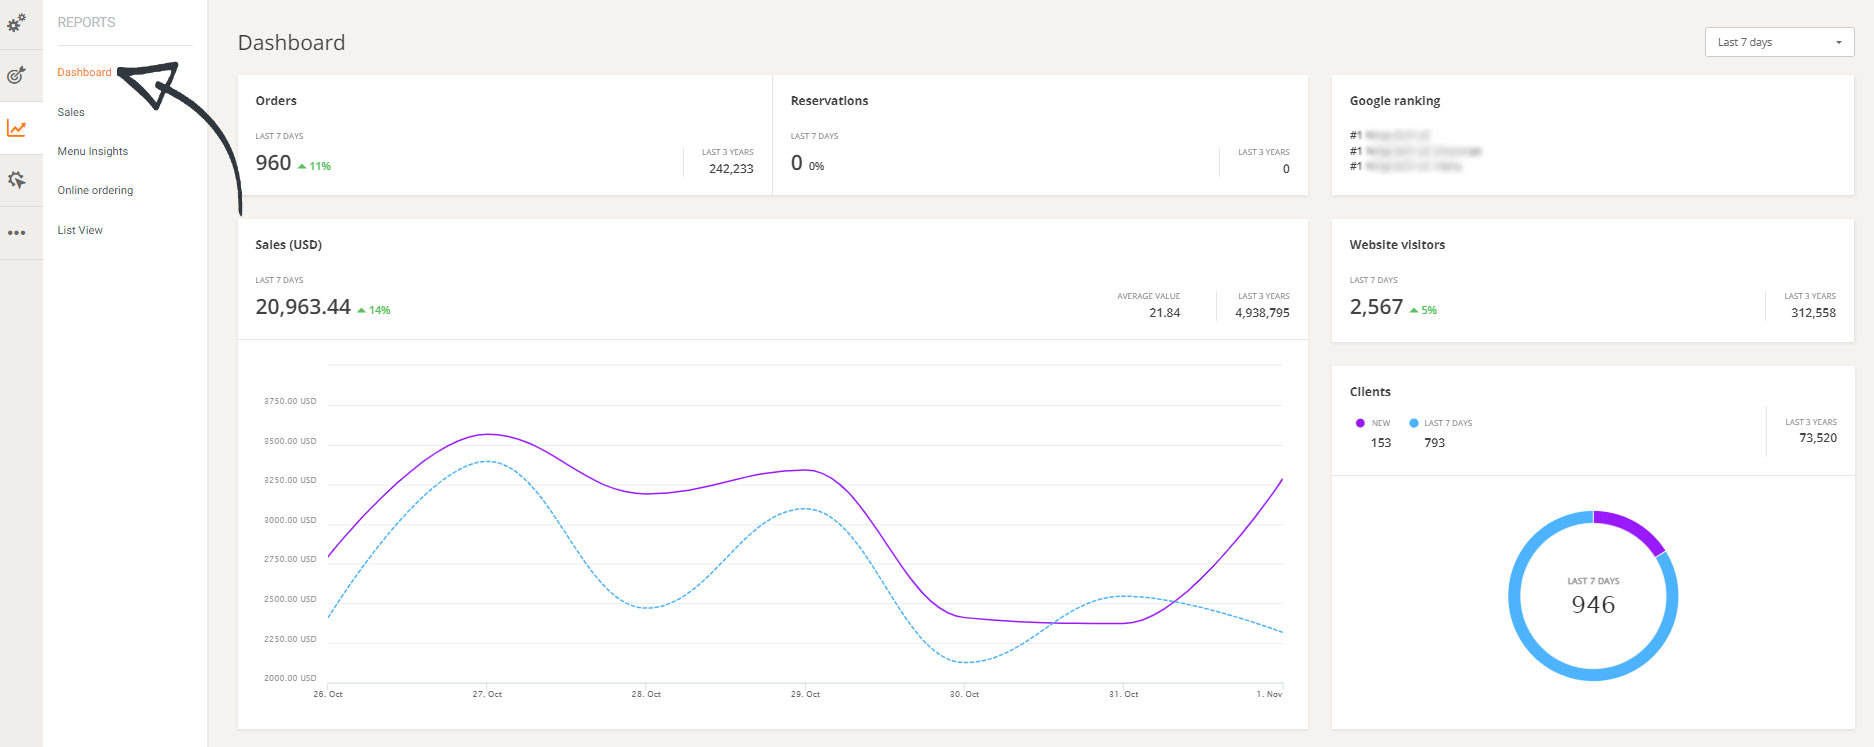Open the Last 7 days date range dropdown
1874x747 pixels.
tap(1778, 42)
